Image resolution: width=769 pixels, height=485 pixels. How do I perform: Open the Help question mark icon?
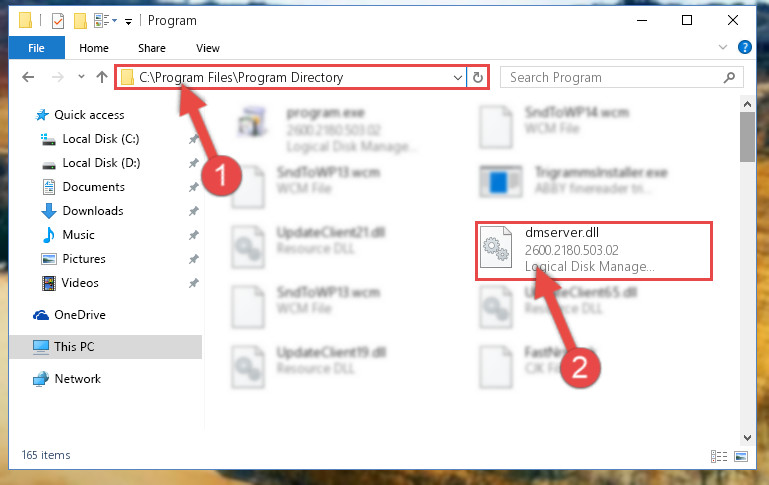[x=744, y=48]
